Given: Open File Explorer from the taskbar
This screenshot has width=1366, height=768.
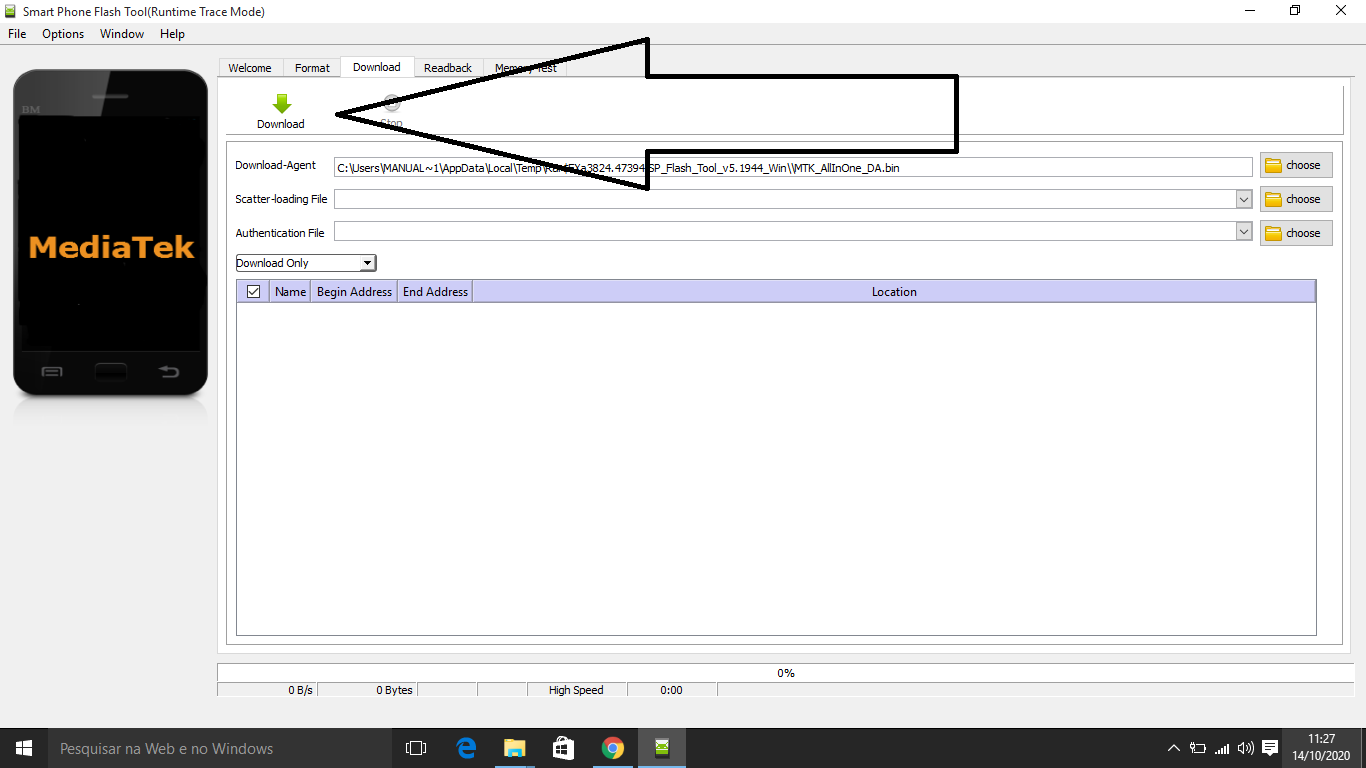Looking at the screenshot, I should [515, 748].
